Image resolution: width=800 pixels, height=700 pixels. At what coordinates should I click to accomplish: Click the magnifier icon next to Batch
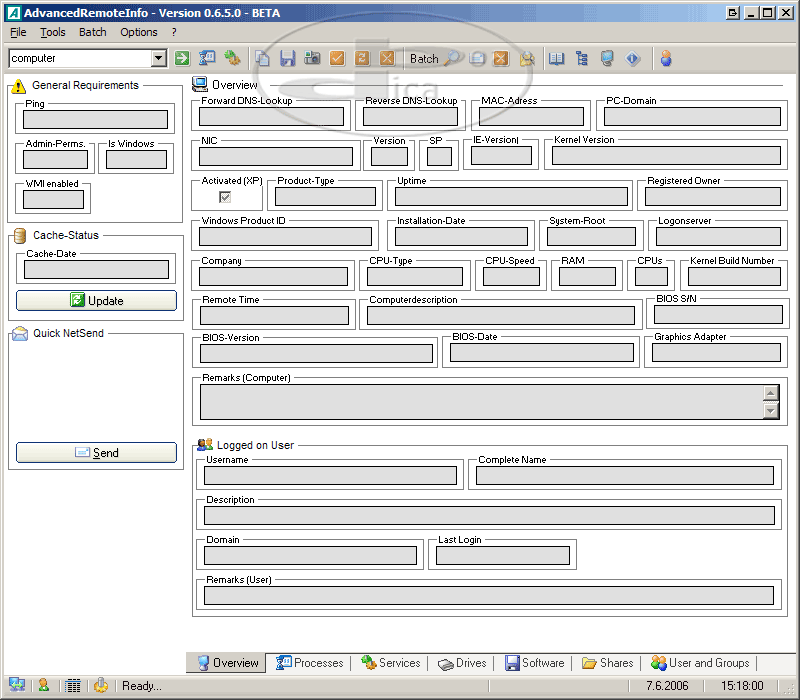453,59
